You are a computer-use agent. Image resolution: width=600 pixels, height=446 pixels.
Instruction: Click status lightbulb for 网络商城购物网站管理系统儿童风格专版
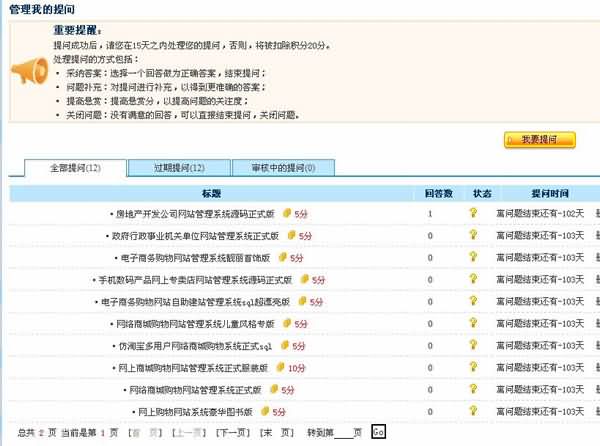pyautogui.click(x=473, y=323)
